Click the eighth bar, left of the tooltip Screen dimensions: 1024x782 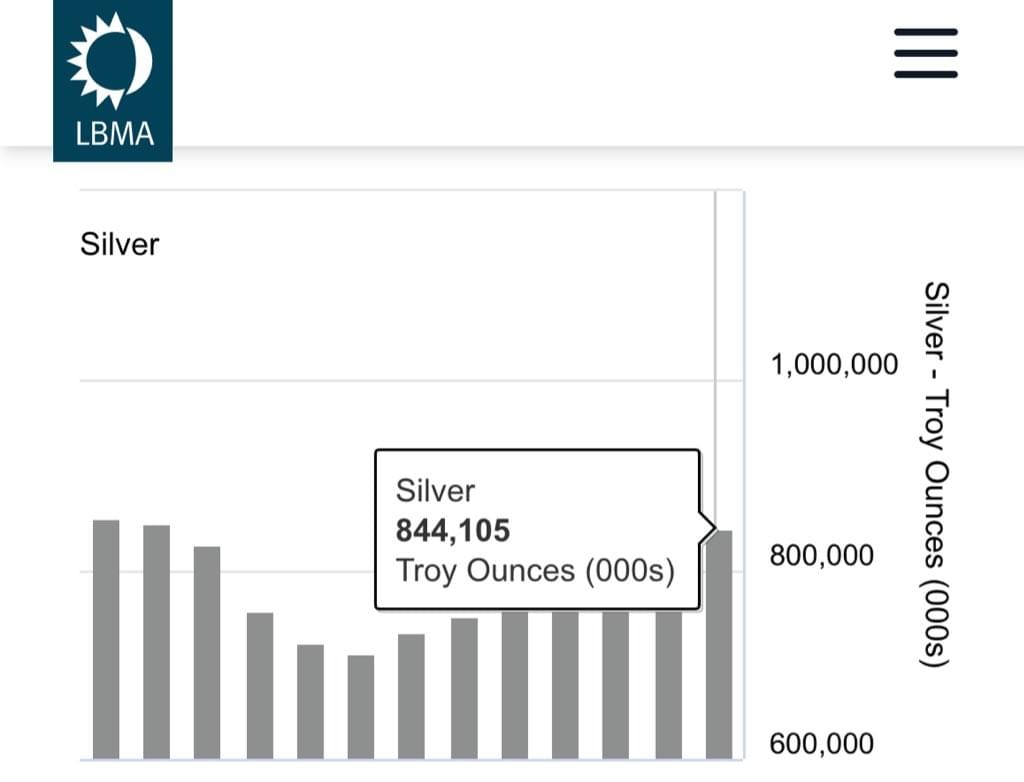[464, 688]
